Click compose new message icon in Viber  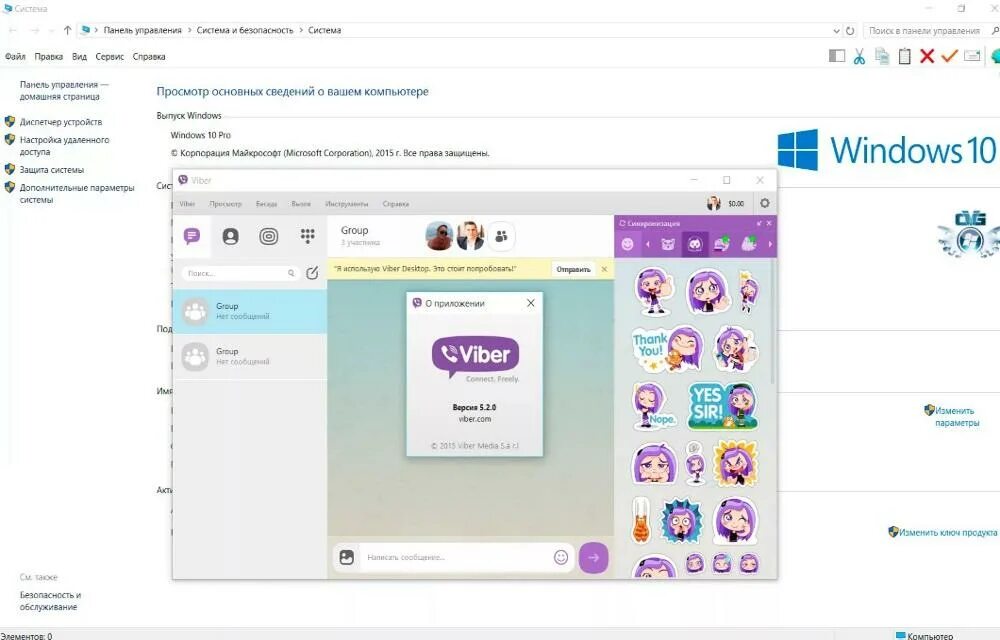[312, 273]
